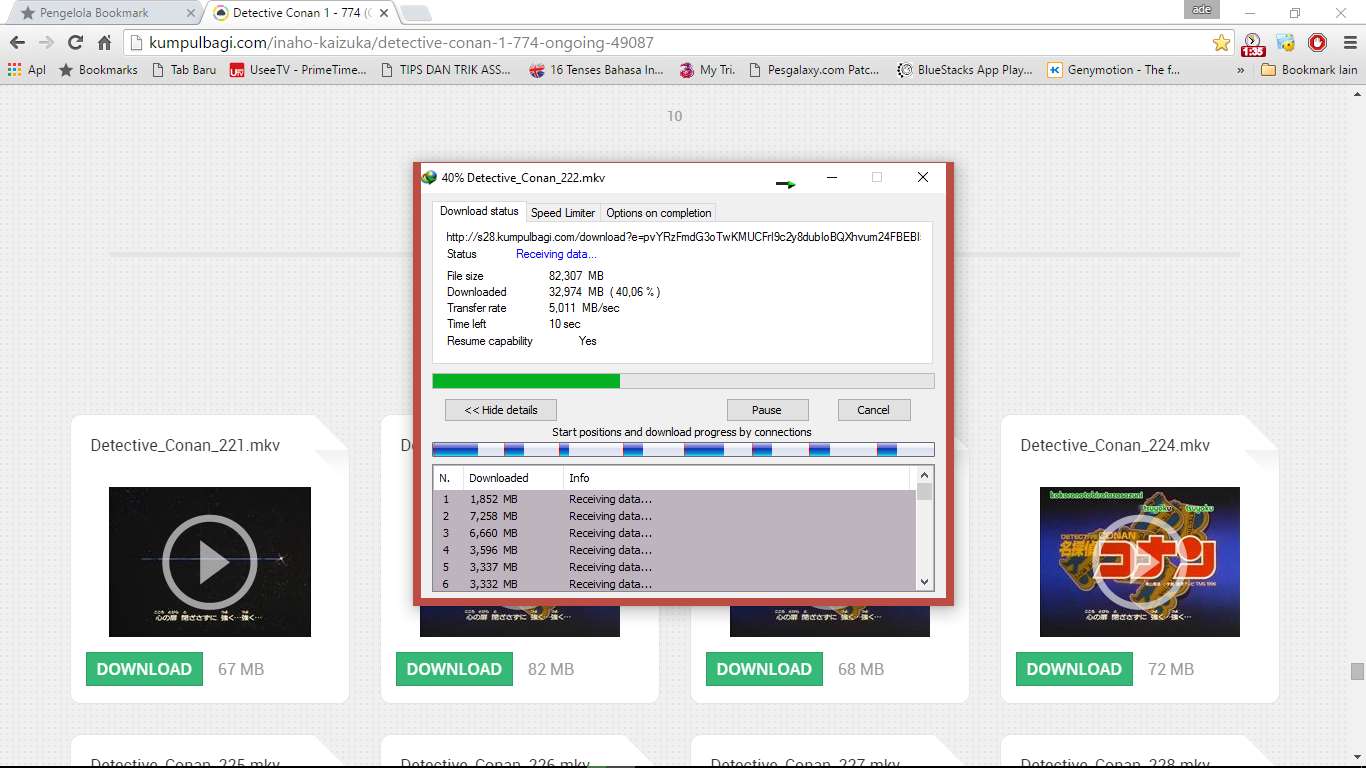Open the Pesgalaxy.com Patch bookmark
The height and width of the screenshot is (768, 1366).
[x=813, y=70]
